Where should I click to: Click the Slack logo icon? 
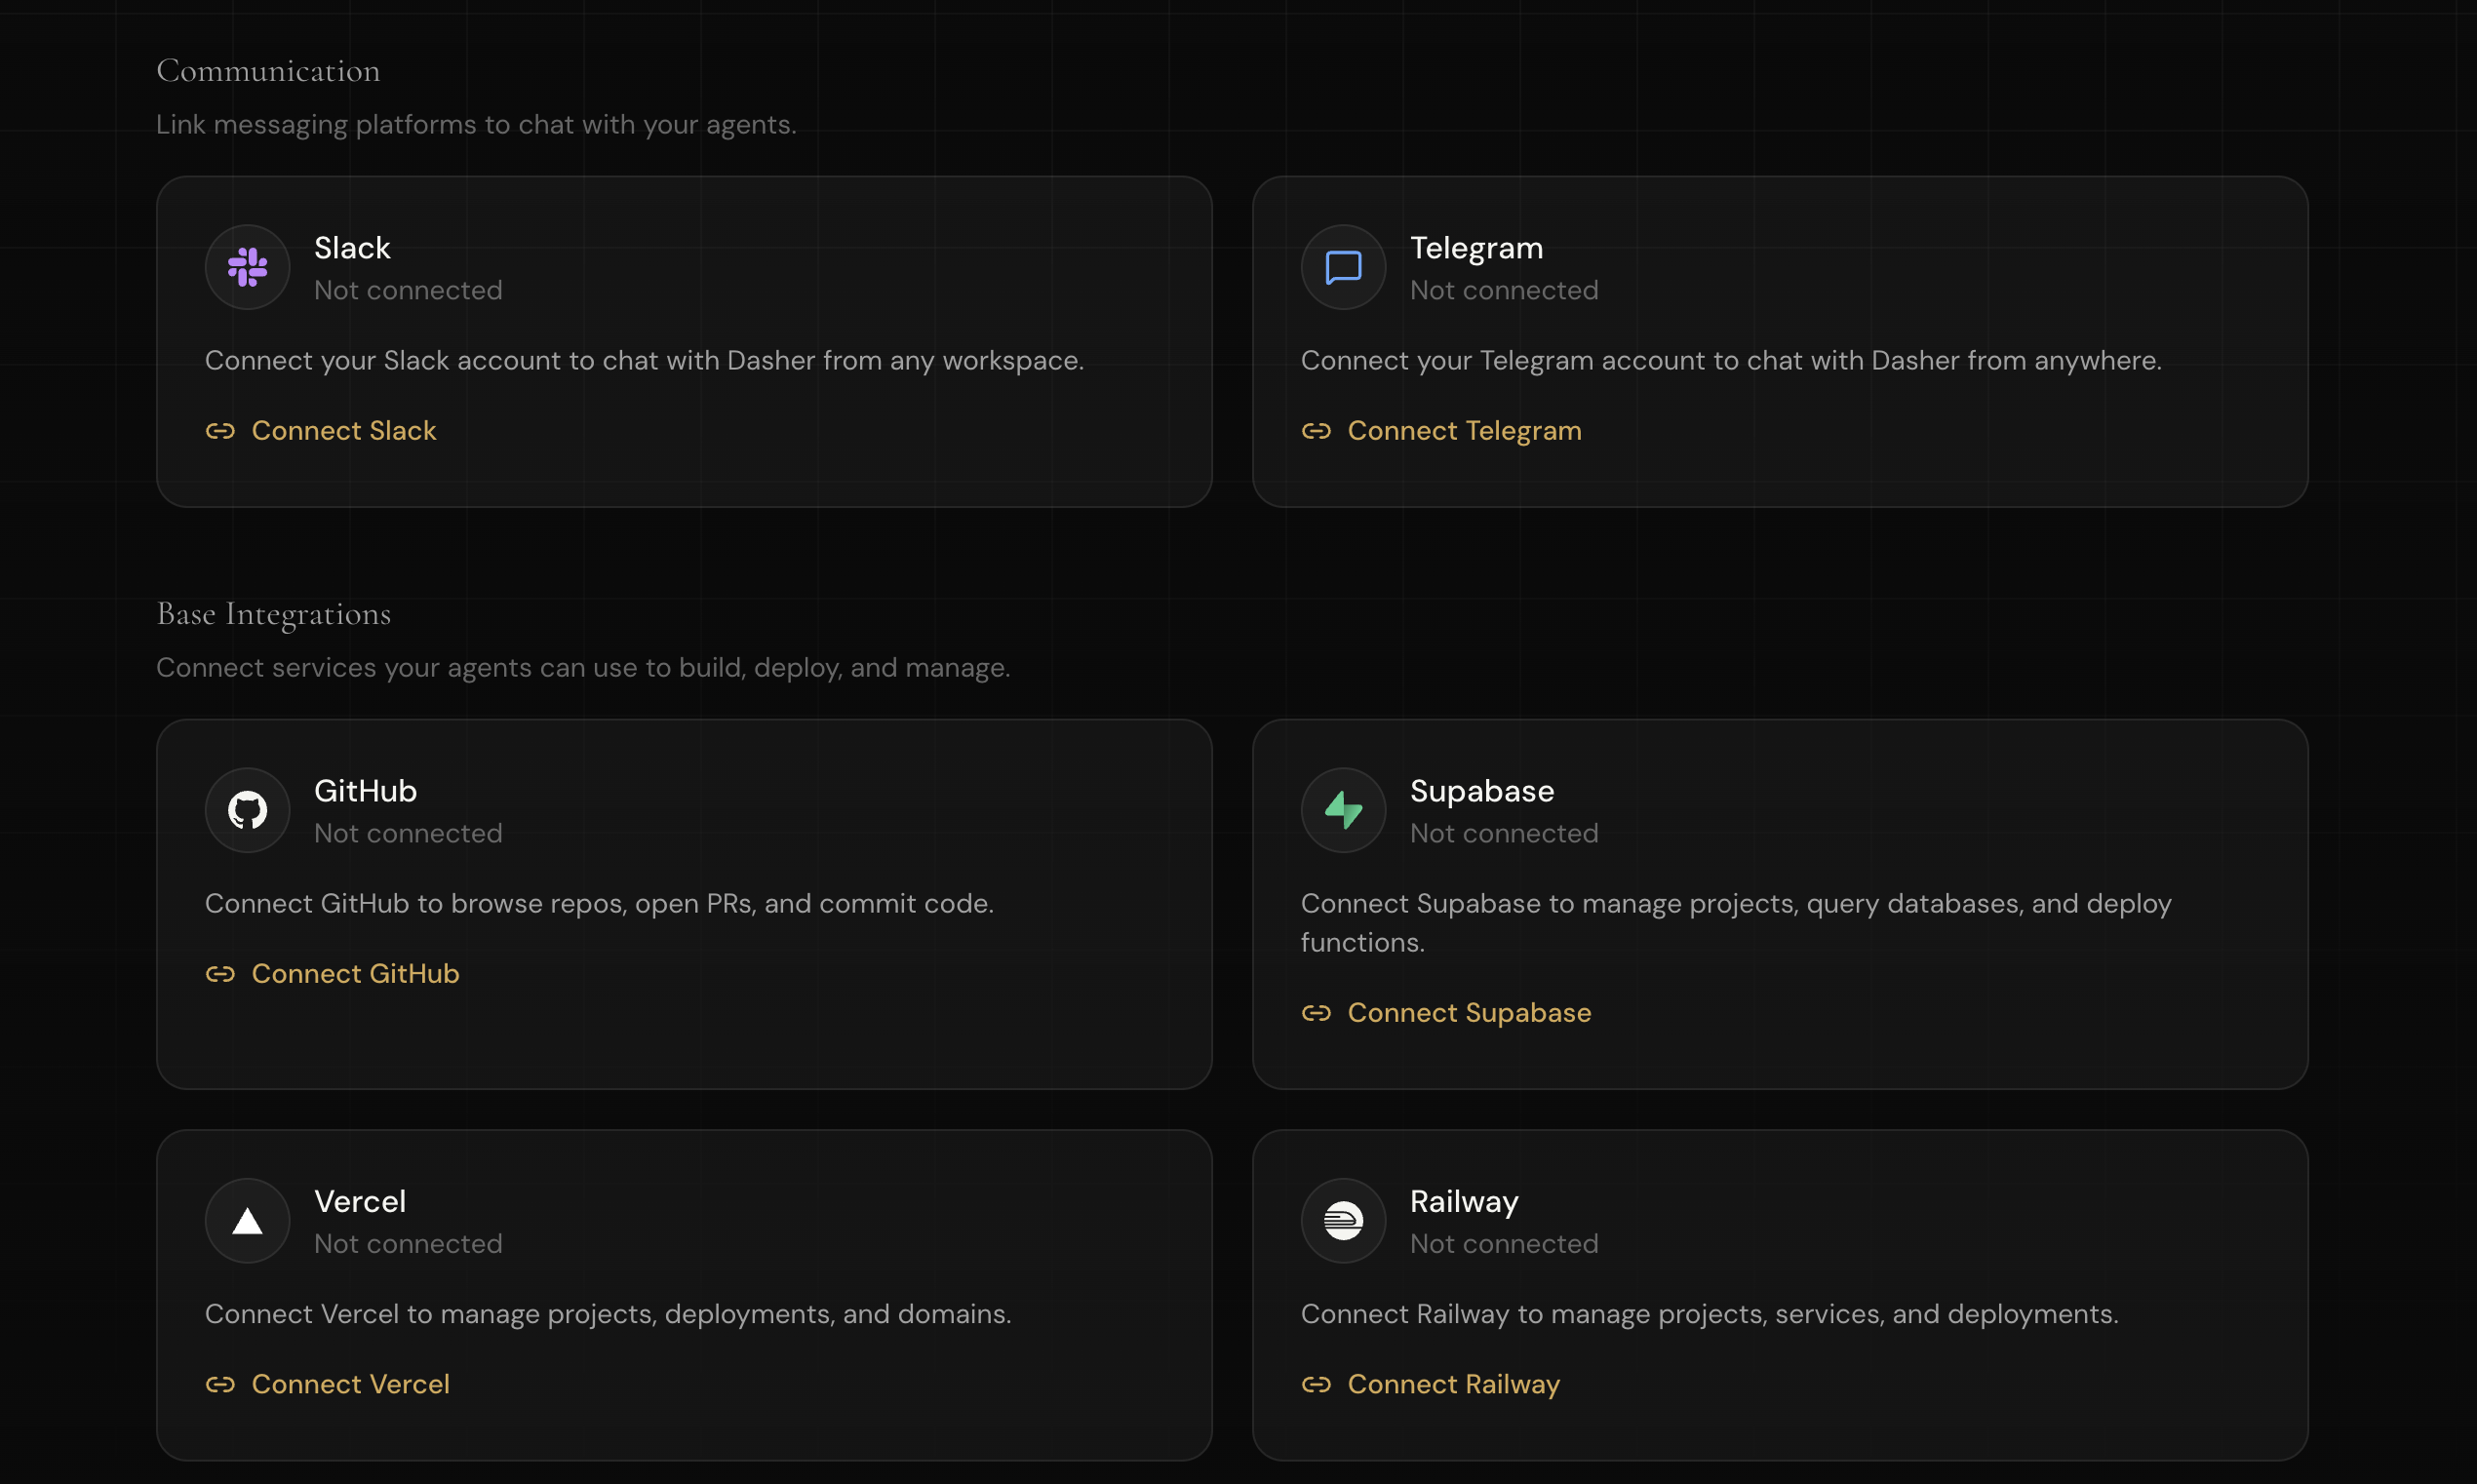247,267
